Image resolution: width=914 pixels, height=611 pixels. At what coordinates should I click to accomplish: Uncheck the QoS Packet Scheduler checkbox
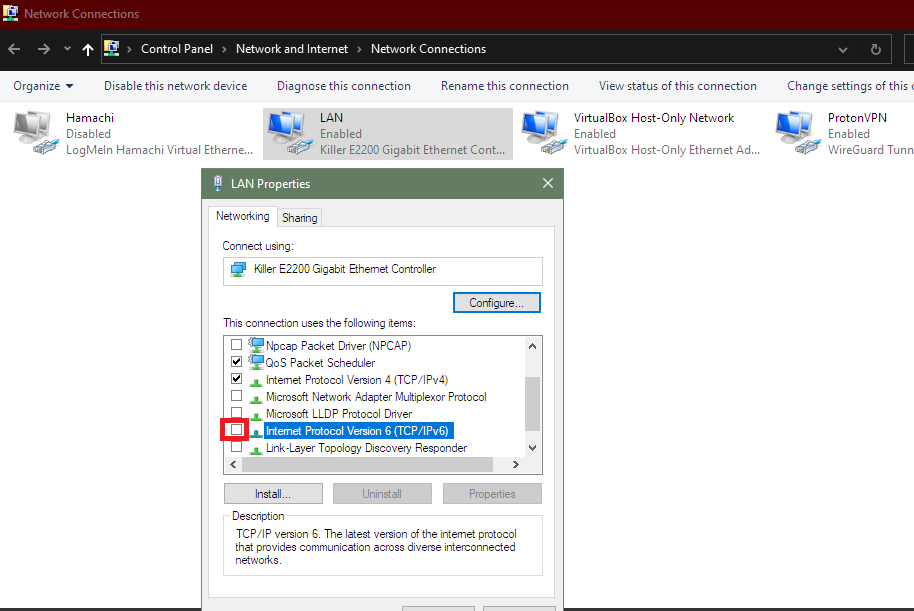coord(236,362)
